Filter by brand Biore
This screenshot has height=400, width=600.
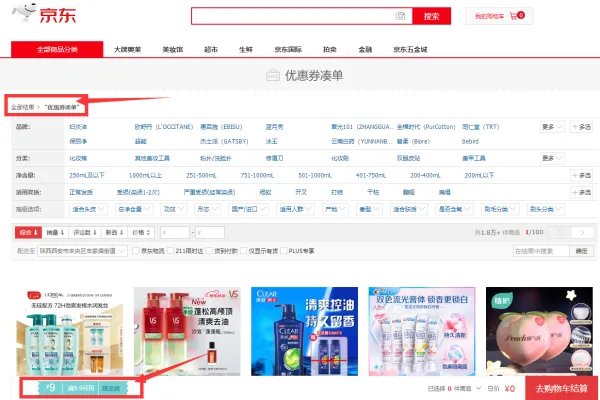pyautogui.click(x=413, y=141)
